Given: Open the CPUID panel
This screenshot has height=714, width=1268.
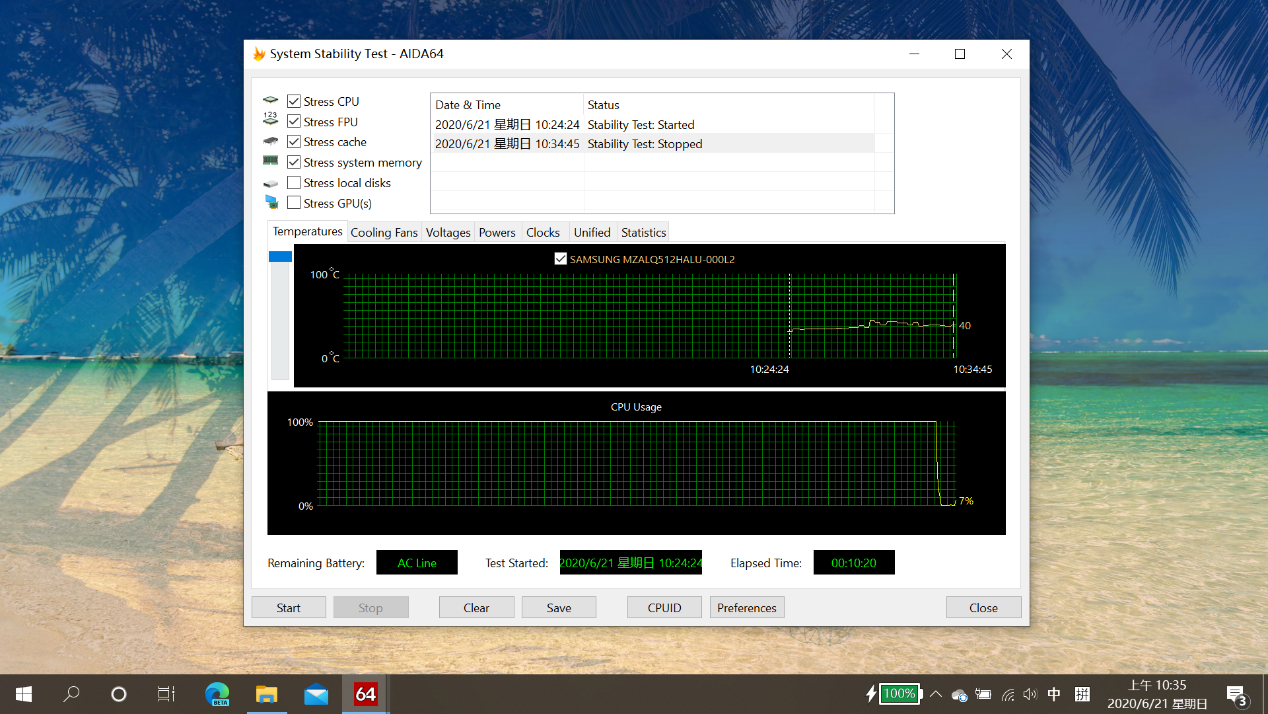Looking at the screenshot, I should point(665,607).
